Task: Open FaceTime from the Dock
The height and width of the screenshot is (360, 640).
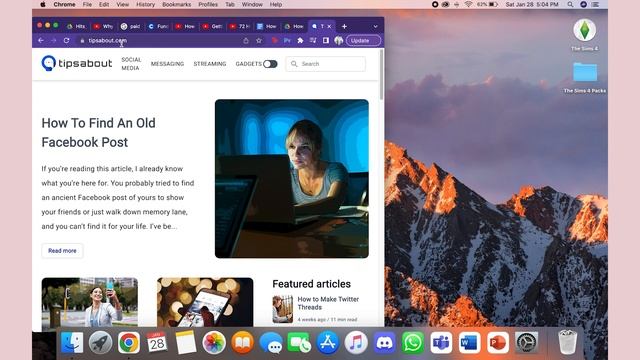Action: click(x=299, y=342)
